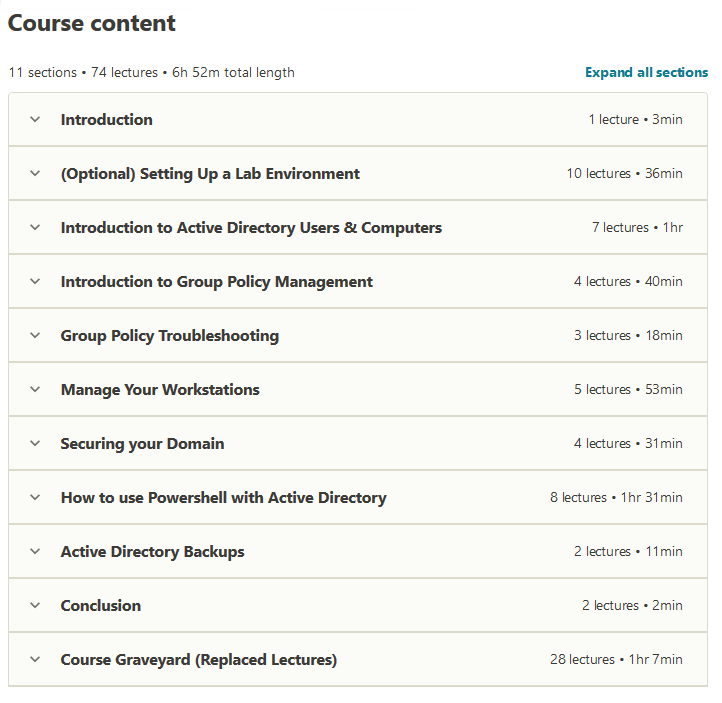Viewport: 722px width, 703px height.
Task: Click the Securing your Domain title
Action: point(142,444)
